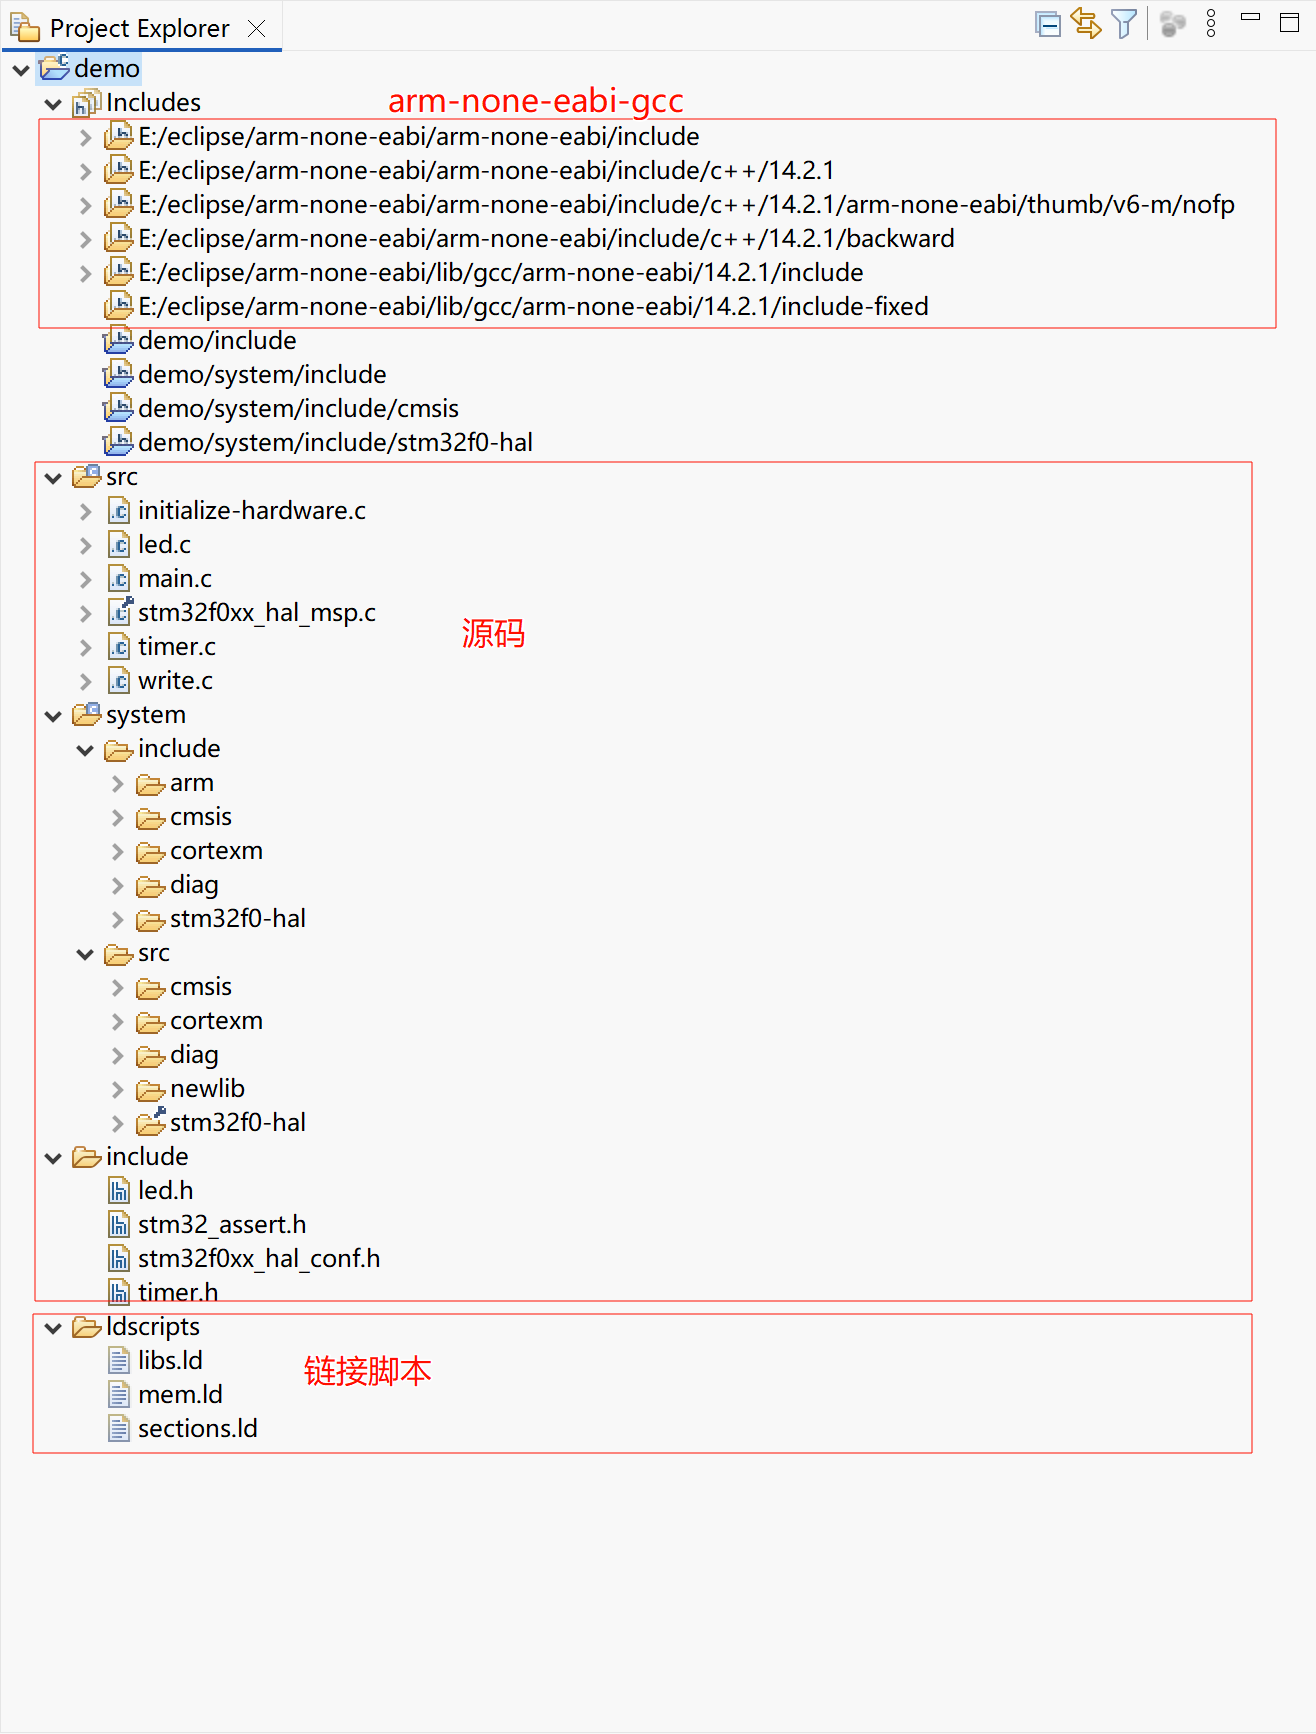Open the Filter toolbar icon
1316x1734 pixels.
point(1124,24)
